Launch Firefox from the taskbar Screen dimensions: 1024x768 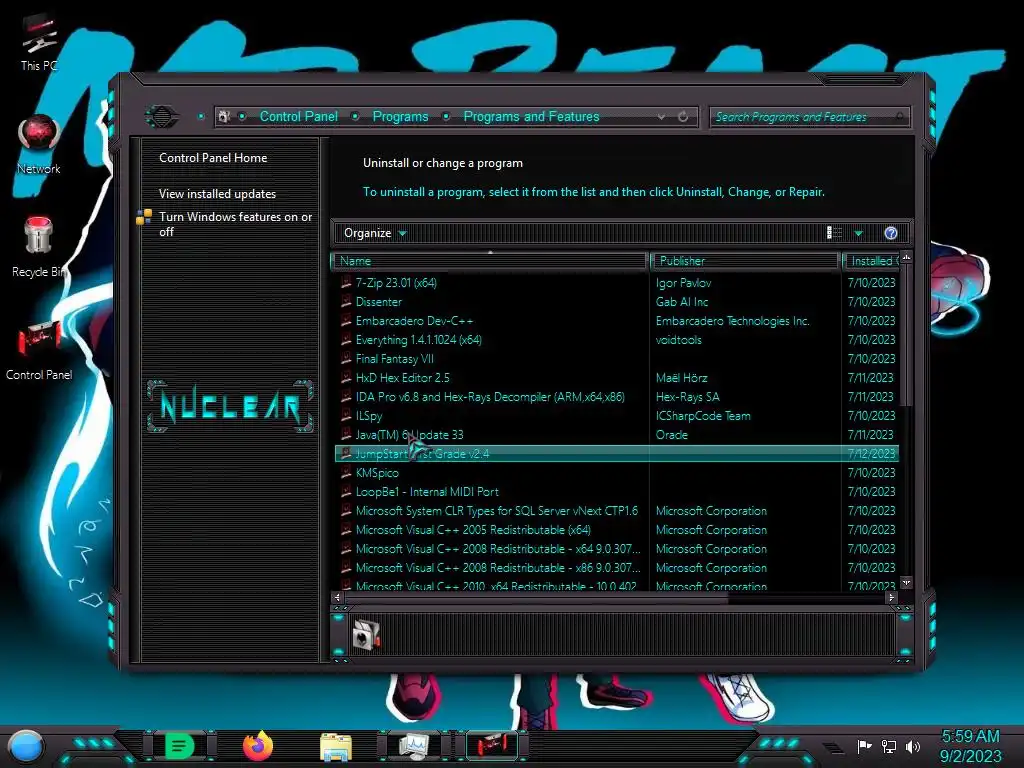(x=257, y=746)
